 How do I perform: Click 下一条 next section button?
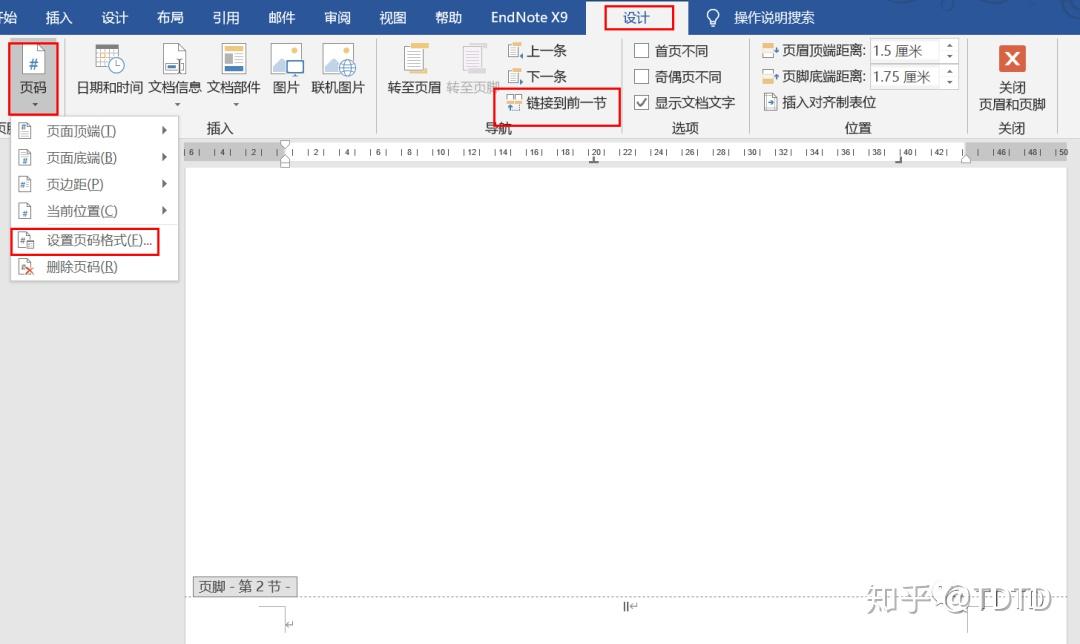click(x=537, y=76)
